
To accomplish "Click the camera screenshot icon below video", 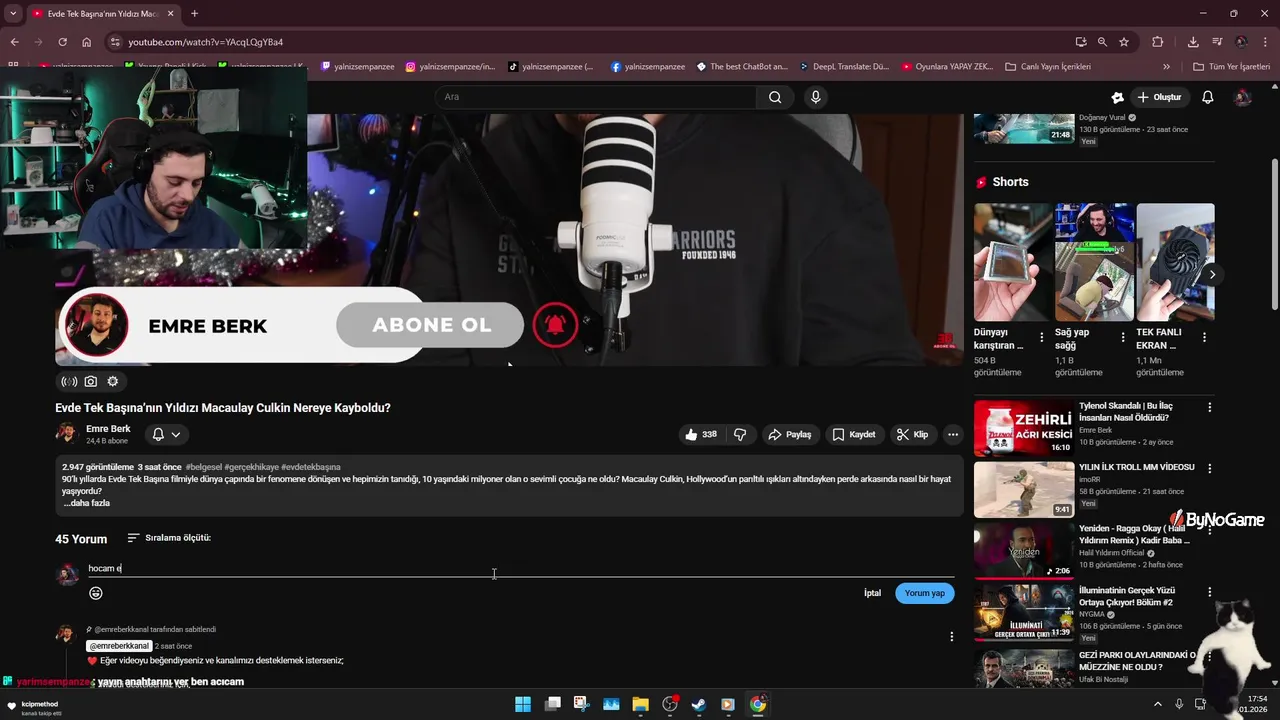I will pos(91,381).
